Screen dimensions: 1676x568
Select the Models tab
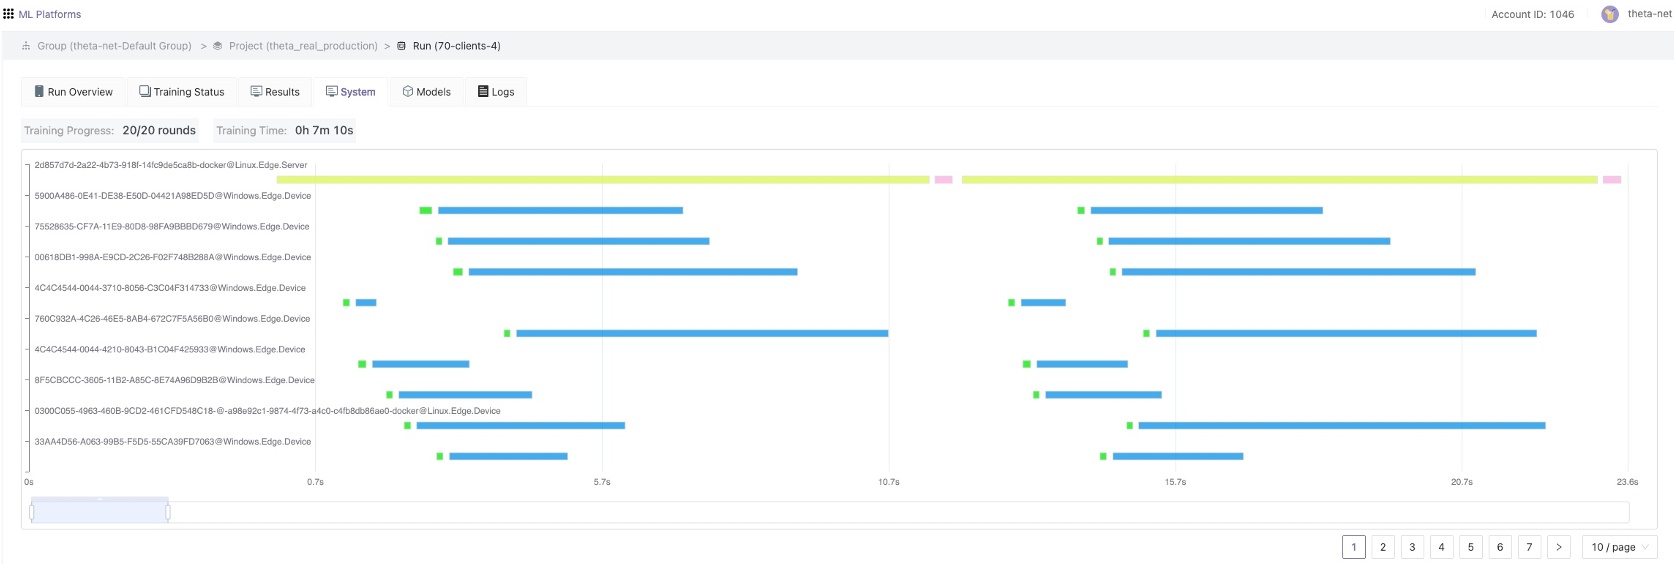426,92
